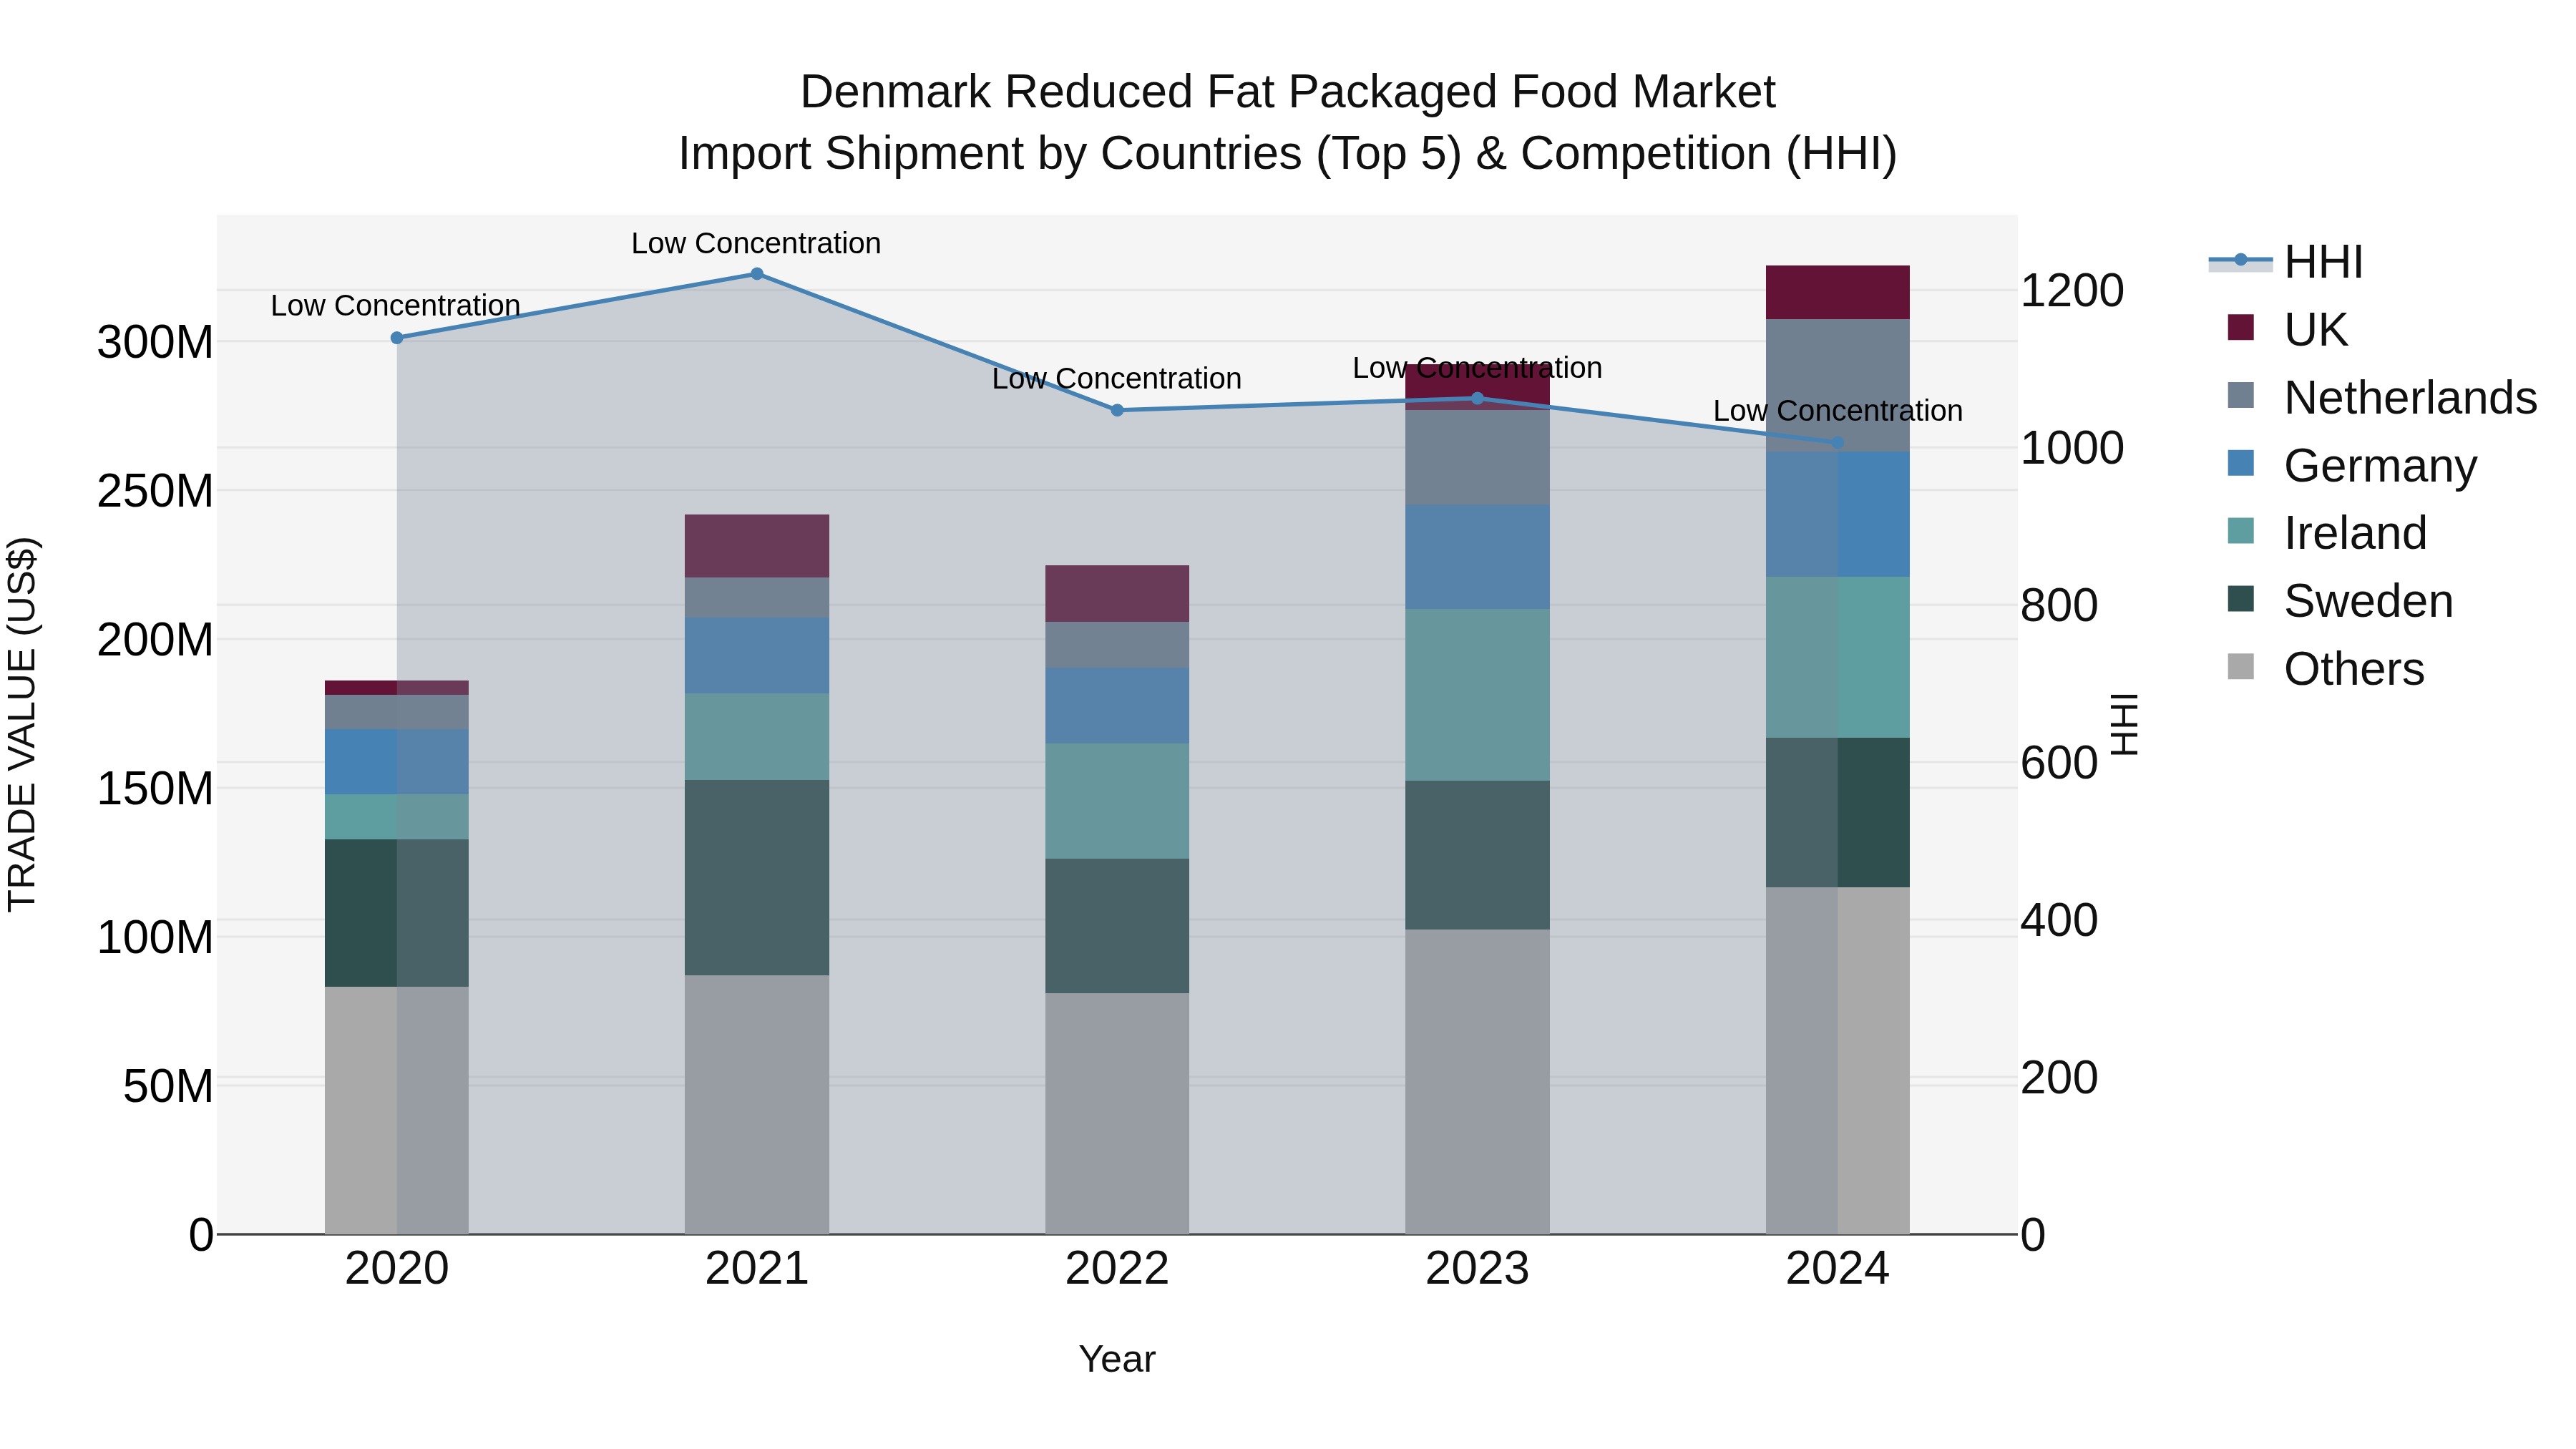Click the Netherlands gray-blue legend swatch

[x=2241, y=395]
